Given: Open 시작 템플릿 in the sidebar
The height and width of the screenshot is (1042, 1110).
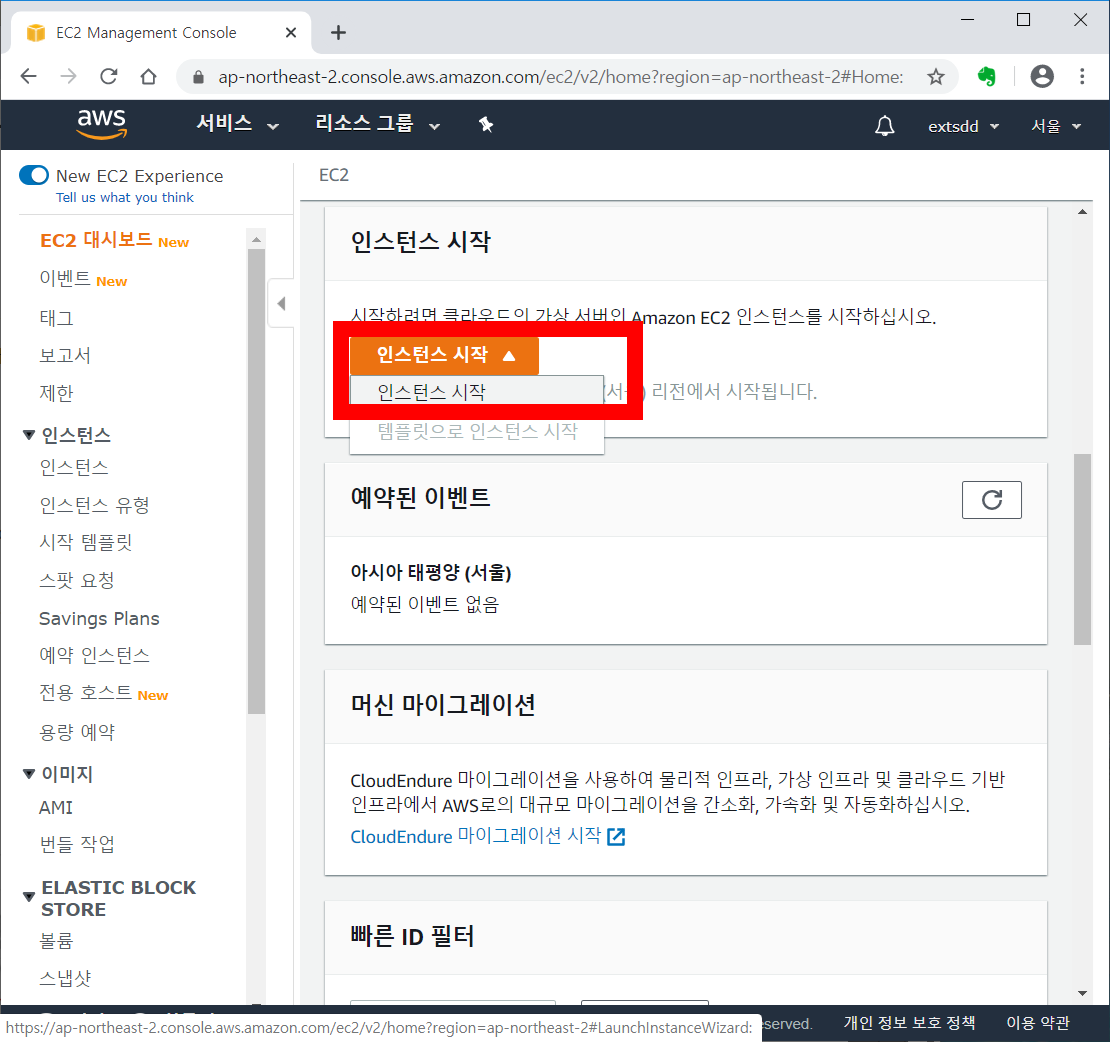Looking at the screenshot, I should point(86,543).
